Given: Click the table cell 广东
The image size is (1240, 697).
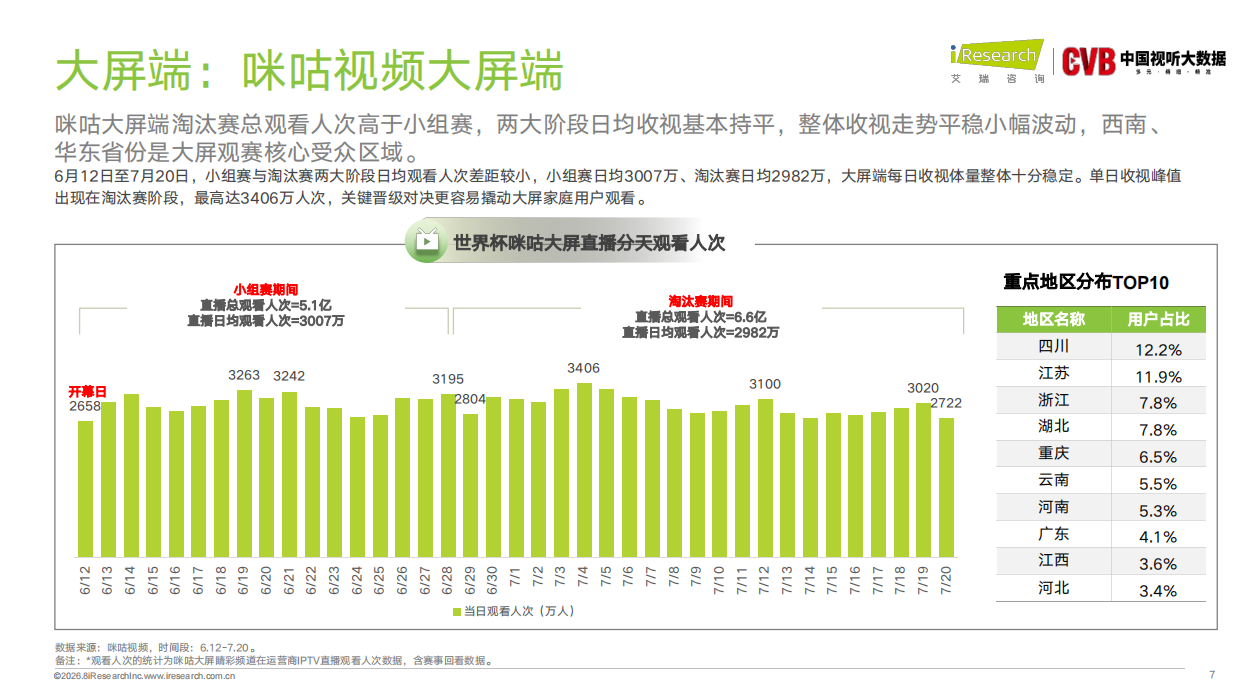Looking at the screenshot, I should pyautogui.click(x=1053, y=534).
